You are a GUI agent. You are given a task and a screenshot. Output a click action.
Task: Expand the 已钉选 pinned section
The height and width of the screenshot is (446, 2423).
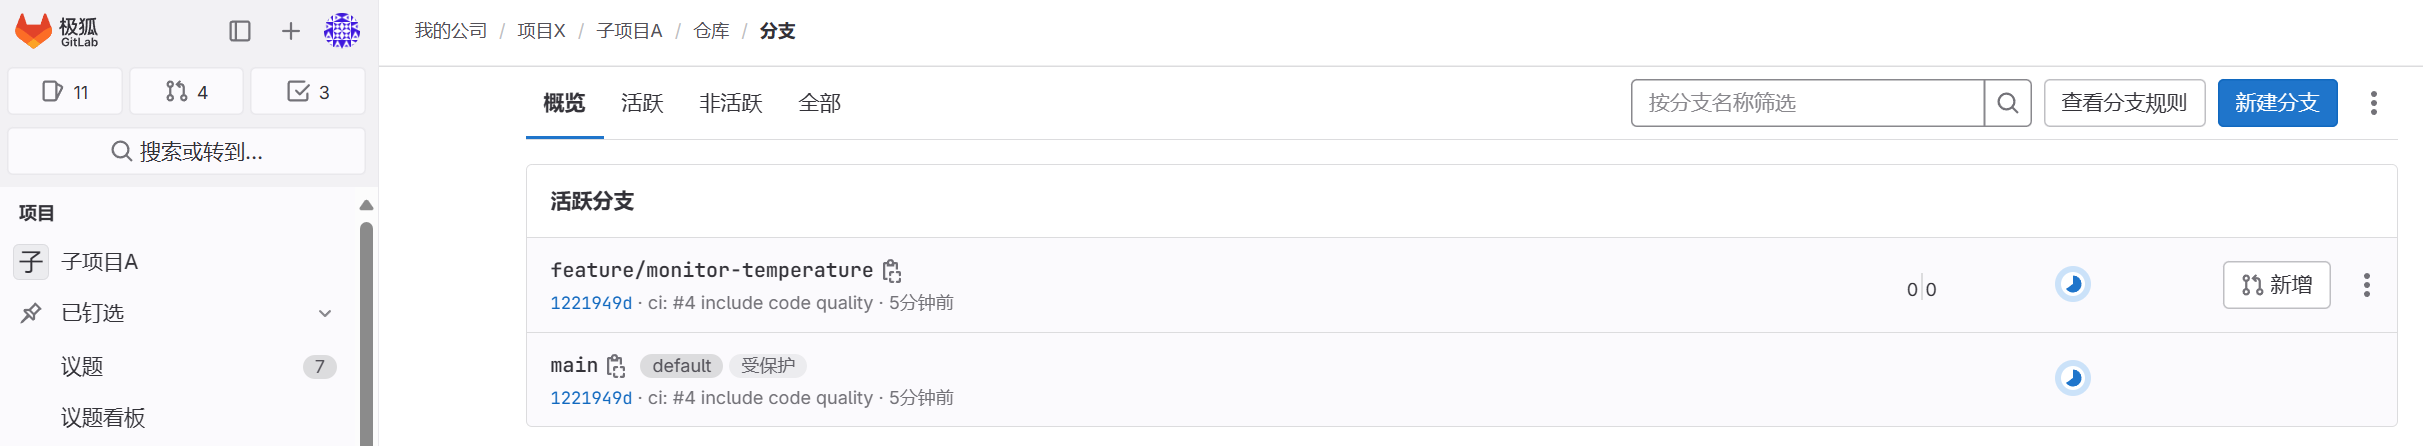click(325, 313)
